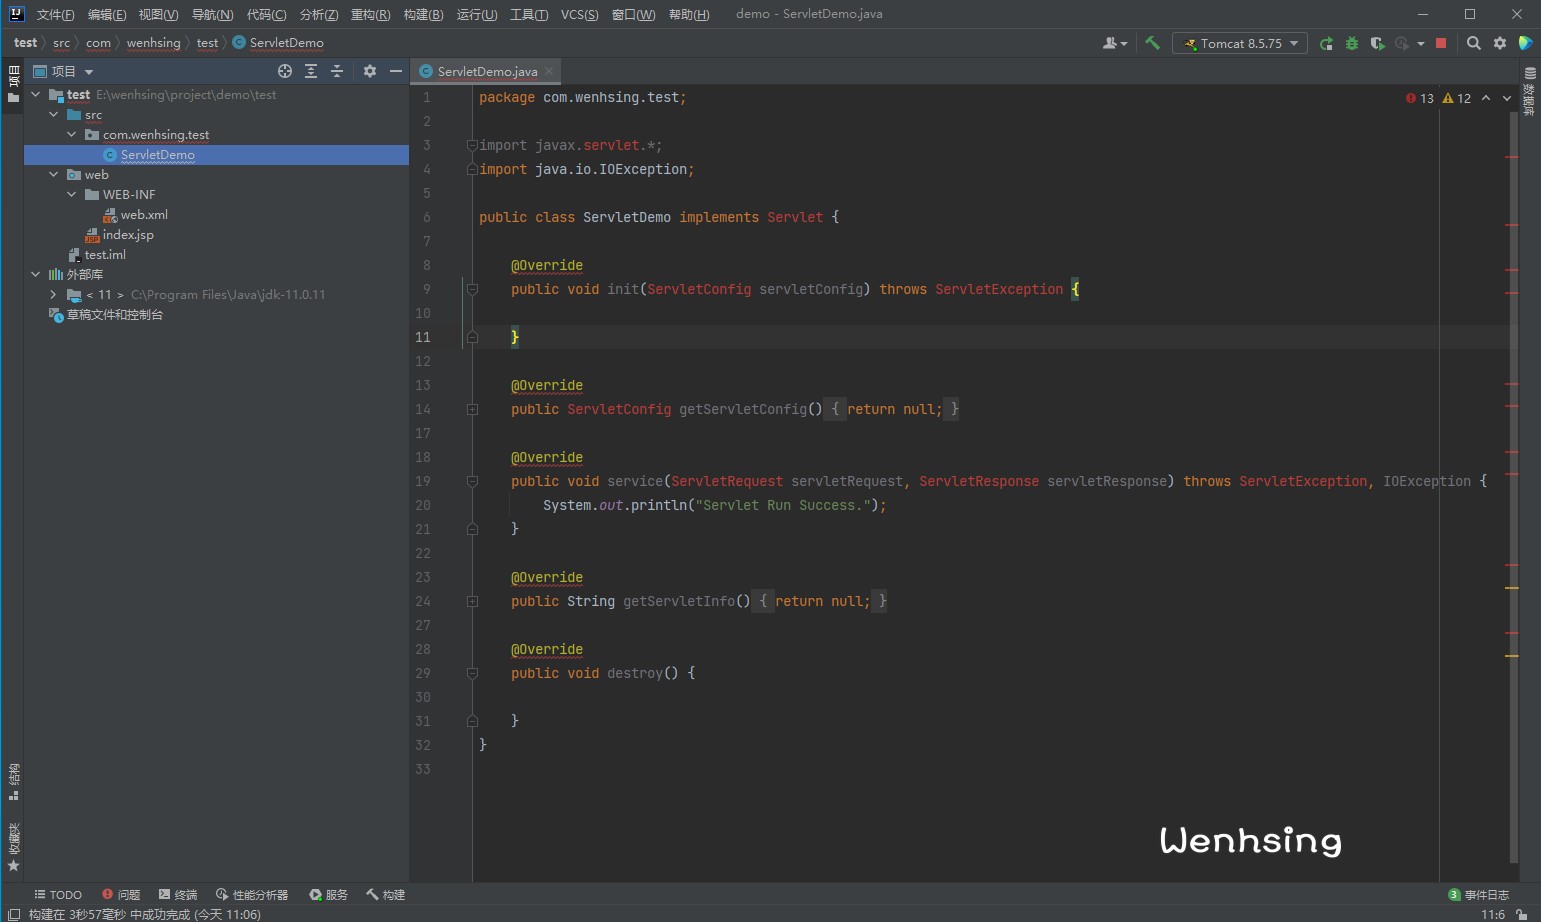The image size is (1541, 922).
Task: Go to previous highlighted error arrow
Action: pos(1486,98)
